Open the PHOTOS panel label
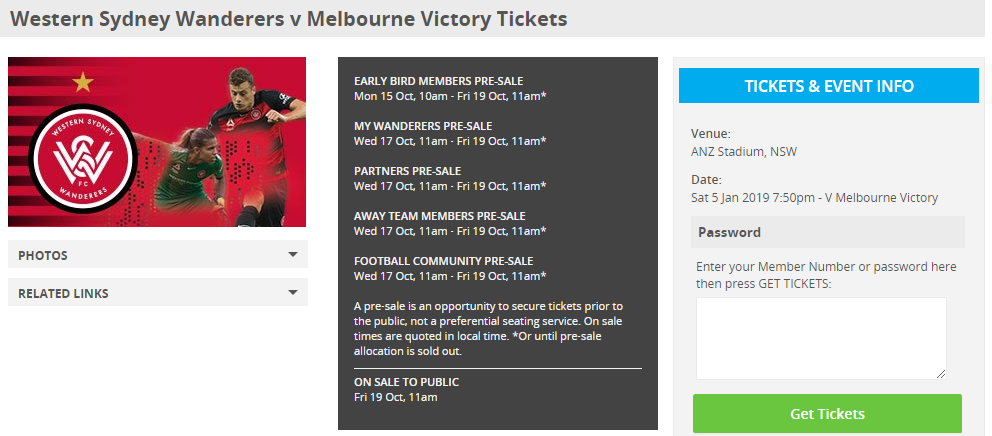992x436 pixels. pyautogui.click(x=43, y=256)
